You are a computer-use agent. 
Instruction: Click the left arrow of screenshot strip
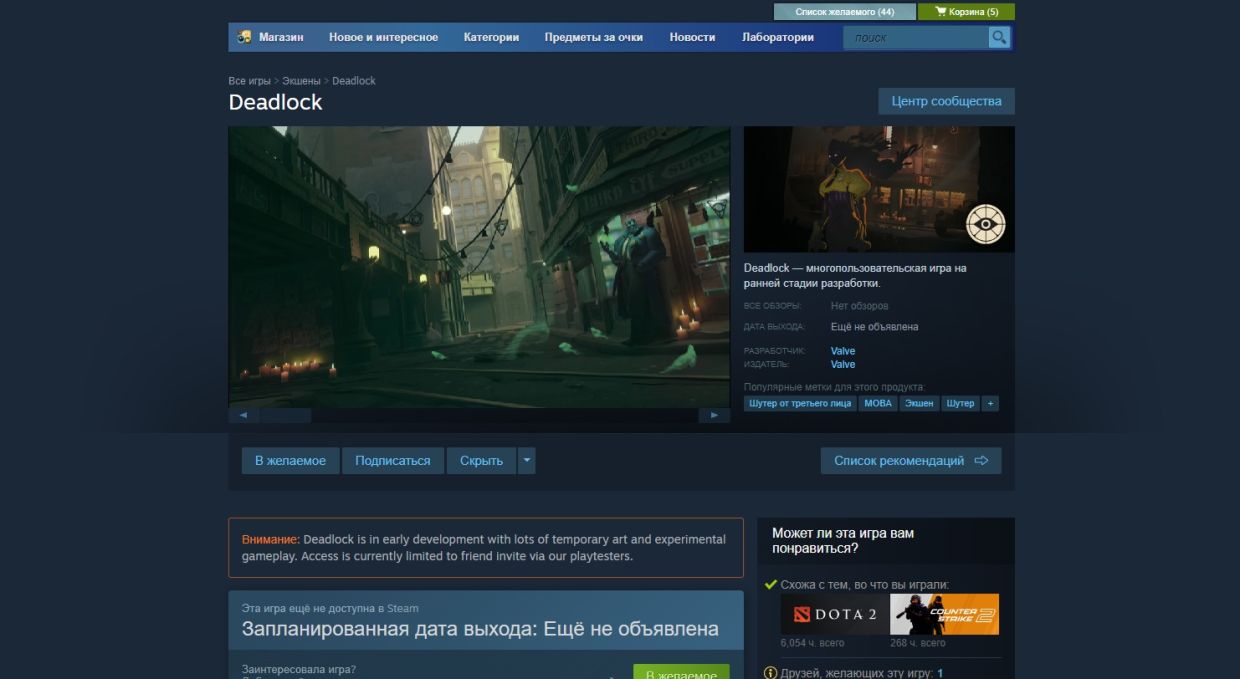click(x=243, y=415)
